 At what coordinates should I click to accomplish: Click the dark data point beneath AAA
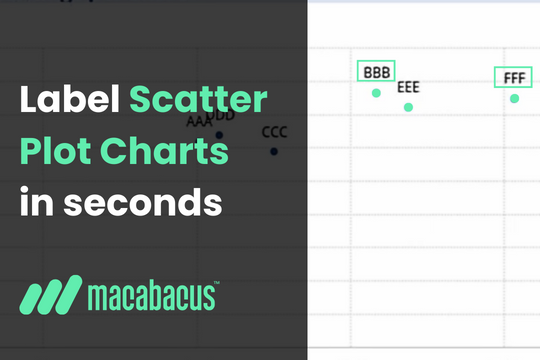click(x=219, y=135)
